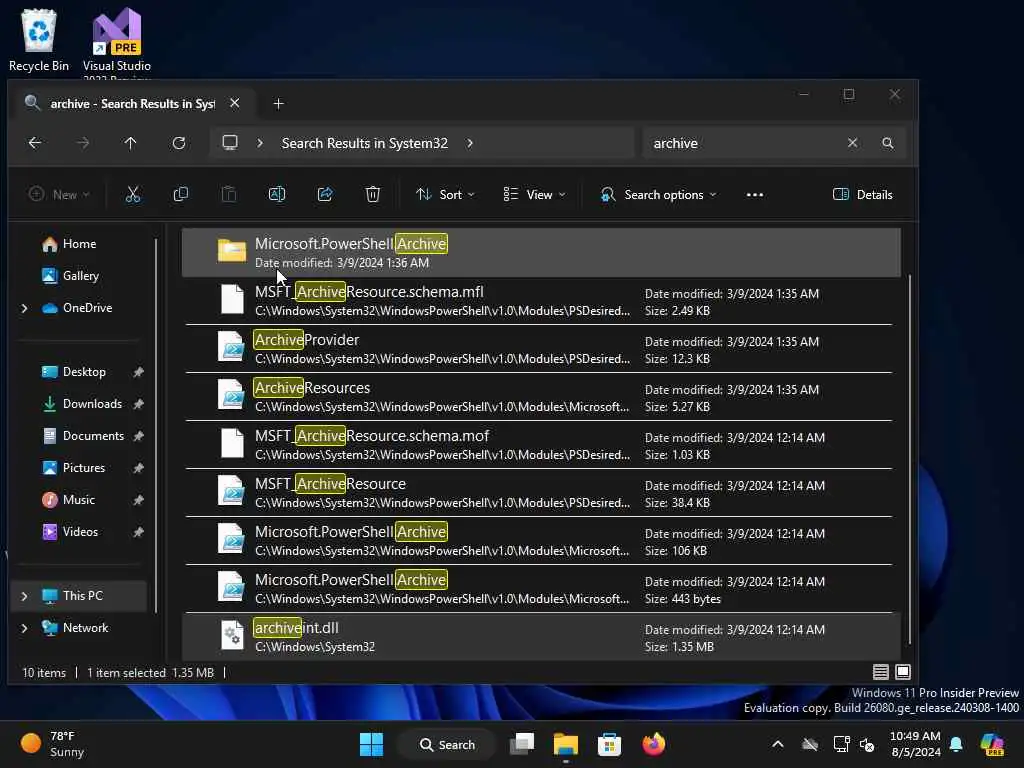Expand Network tree node

(25, 628)
